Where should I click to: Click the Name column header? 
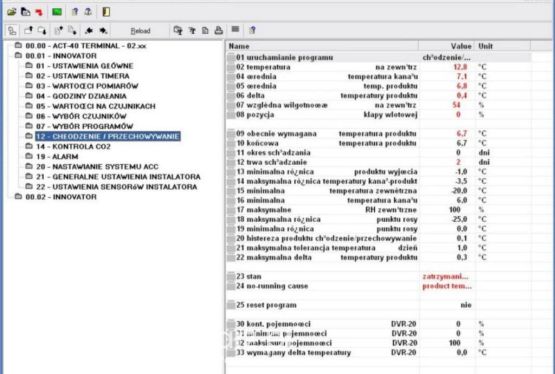point(322,46)
